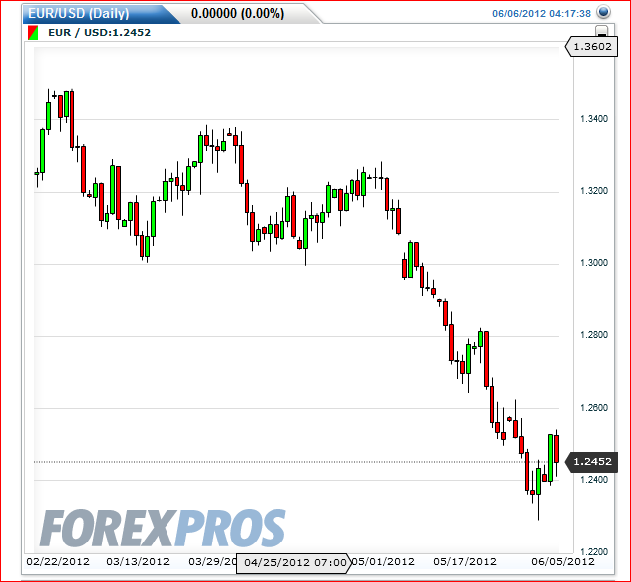Click the 06/06/2012 04:17:38 timestamp
Viewport: 631px width, 582px height.
tap(541, 14)
